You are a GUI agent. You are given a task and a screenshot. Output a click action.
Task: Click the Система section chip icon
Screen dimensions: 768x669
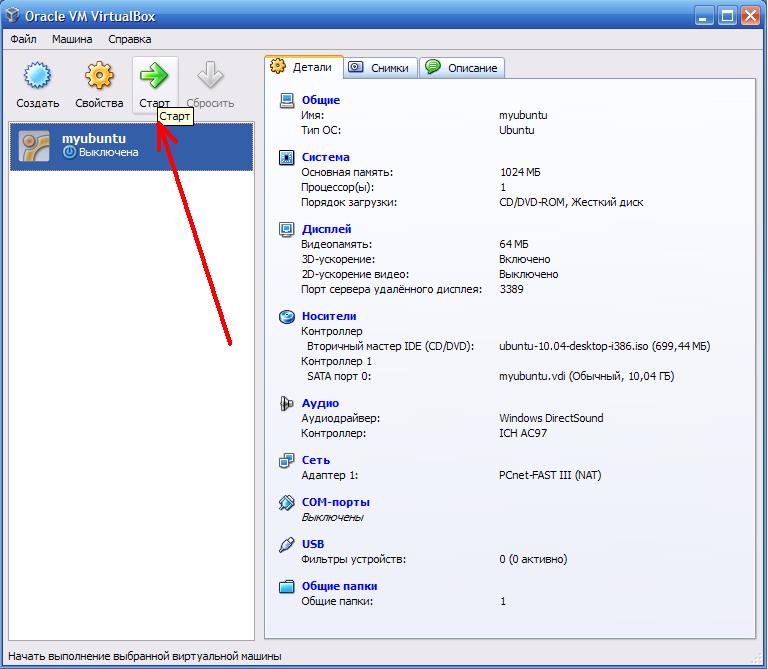tap(287, 158)
